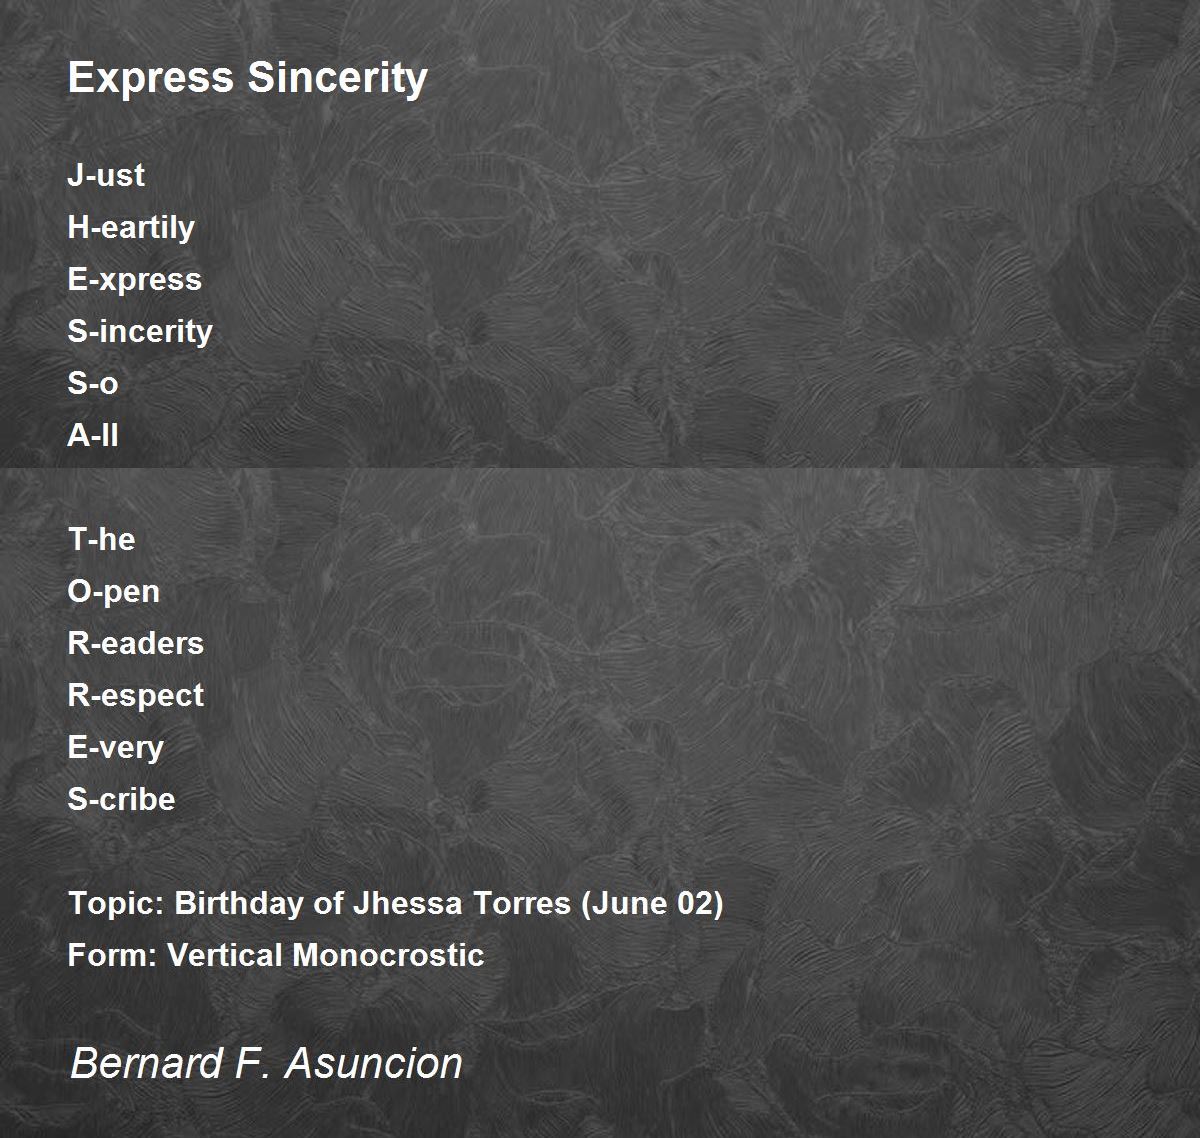This screenshot has height=1138, width=1200.
Task: Click the line S-o
Action: point(93,383)
